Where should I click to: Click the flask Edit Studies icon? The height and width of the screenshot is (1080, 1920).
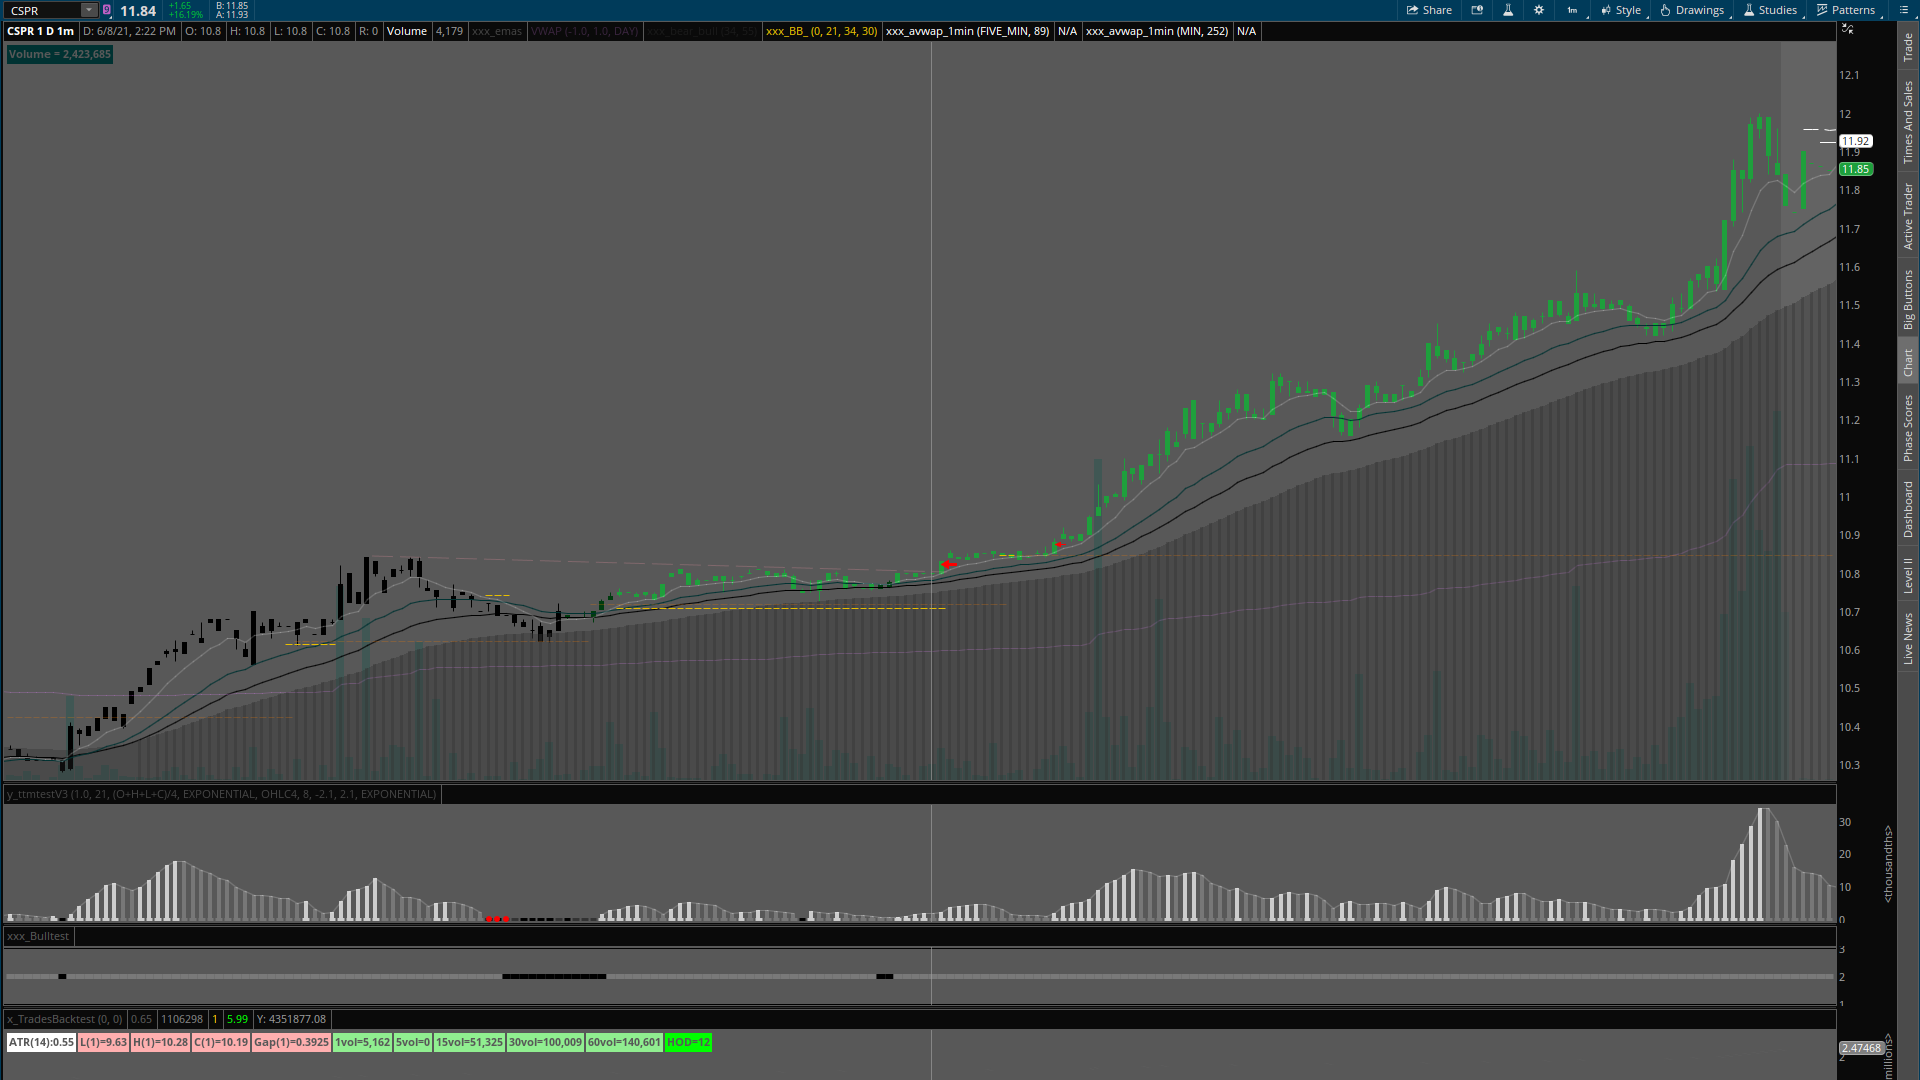[1508, 10]
